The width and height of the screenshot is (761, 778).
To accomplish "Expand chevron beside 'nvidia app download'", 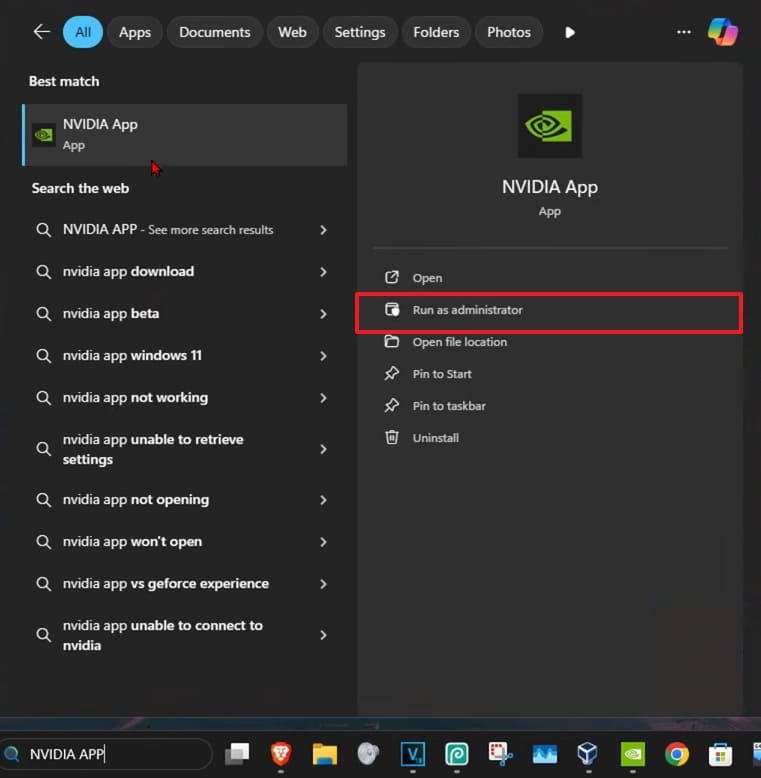I will click(x=323, y=272).
